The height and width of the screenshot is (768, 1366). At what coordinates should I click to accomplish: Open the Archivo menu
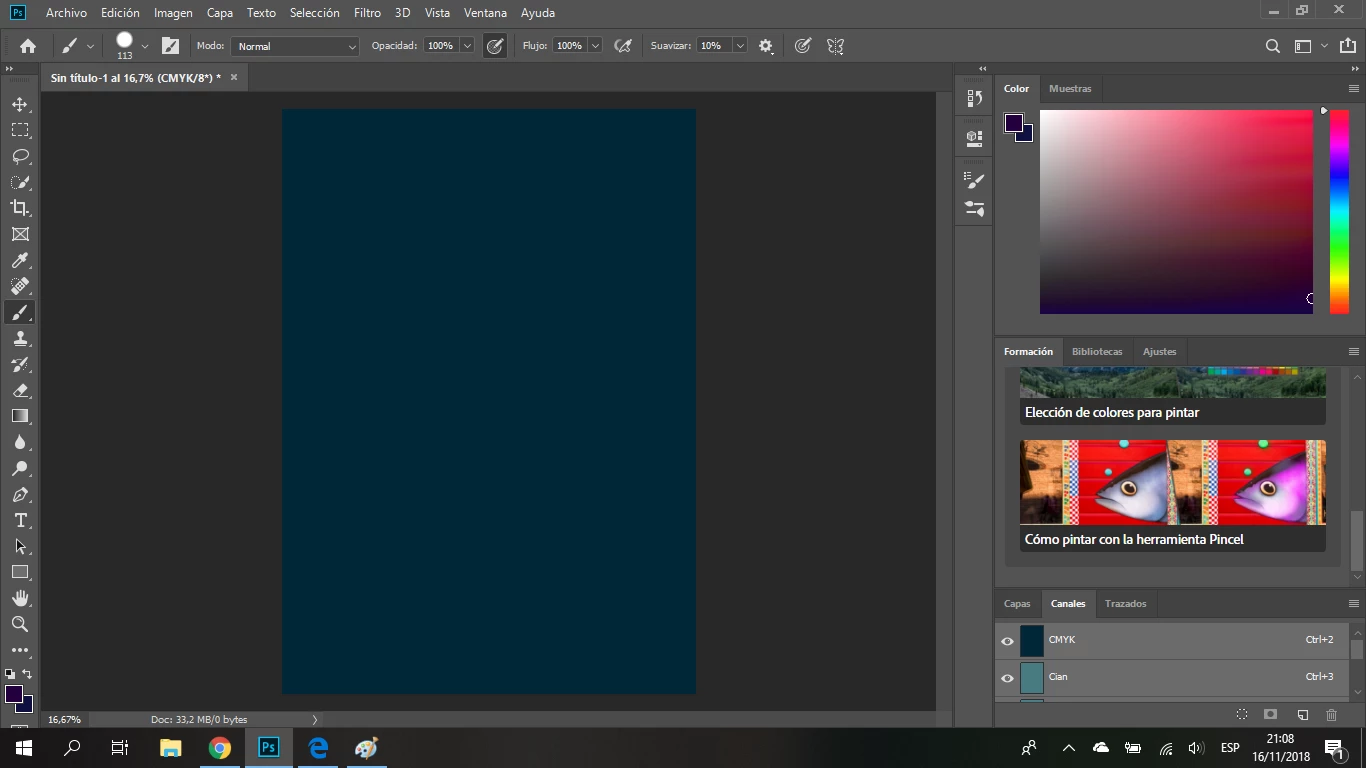tap(66, 13)
